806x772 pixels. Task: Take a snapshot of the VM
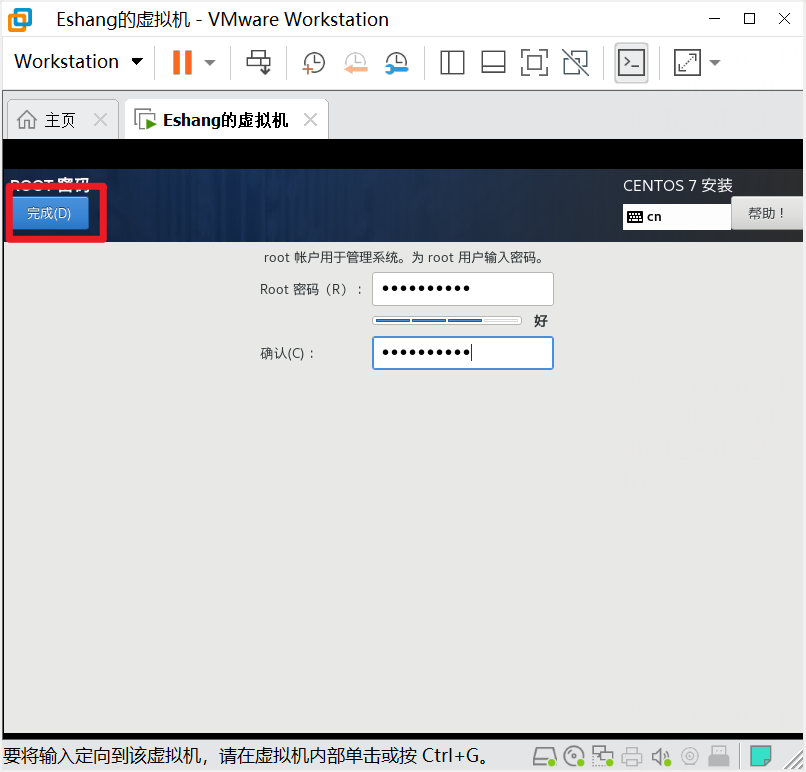tap(314, 63)
